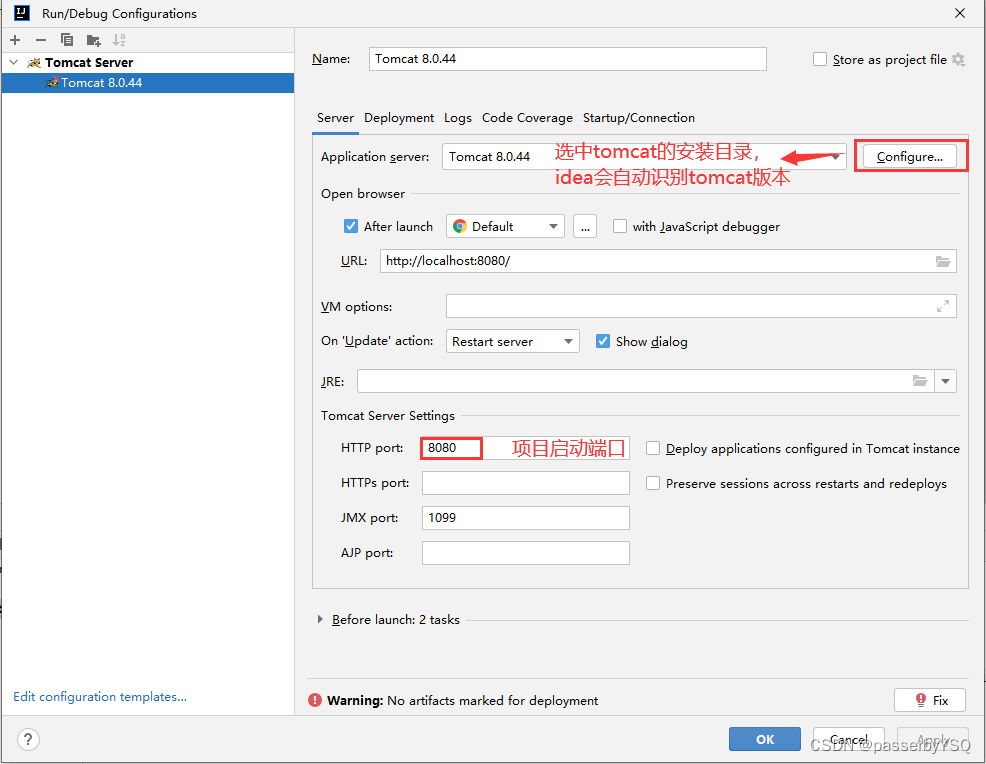Uncheck the Show dialog checkbox
This screenshot has width=986, height=764.
603,341
